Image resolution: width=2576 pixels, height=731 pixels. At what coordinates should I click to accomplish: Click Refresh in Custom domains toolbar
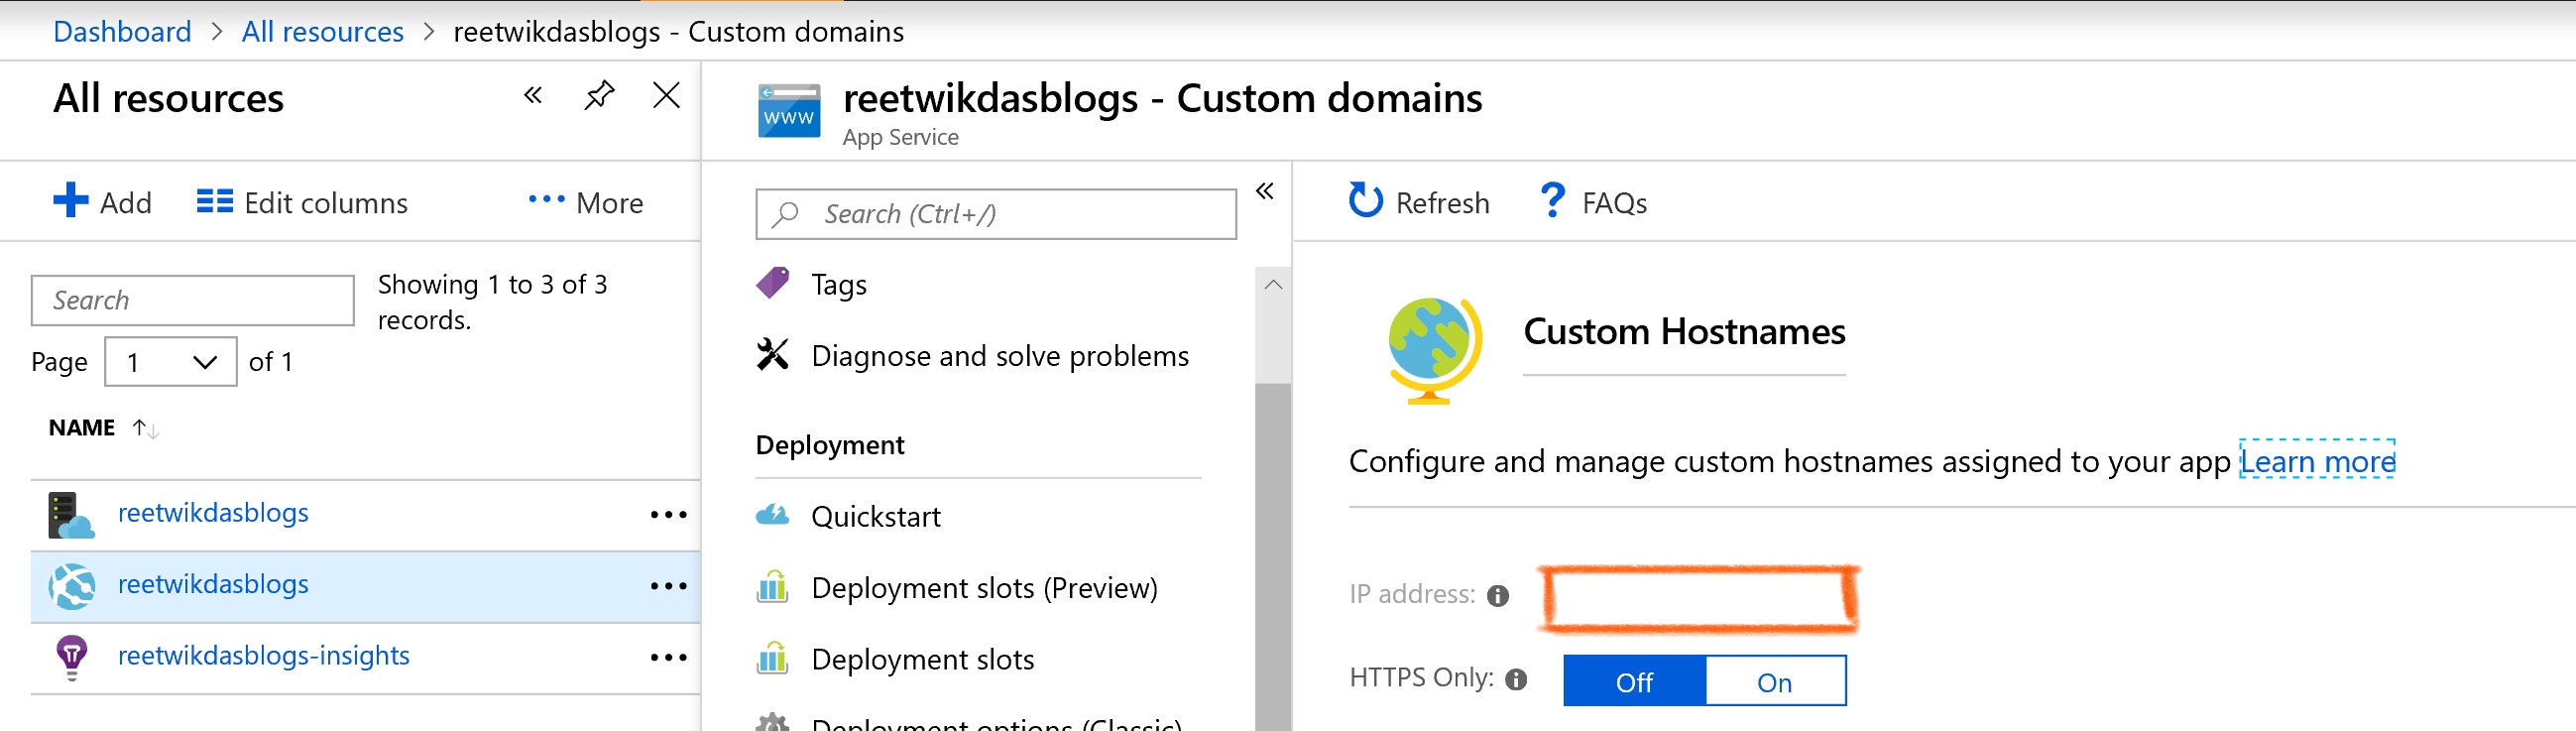click(1419, 202)
